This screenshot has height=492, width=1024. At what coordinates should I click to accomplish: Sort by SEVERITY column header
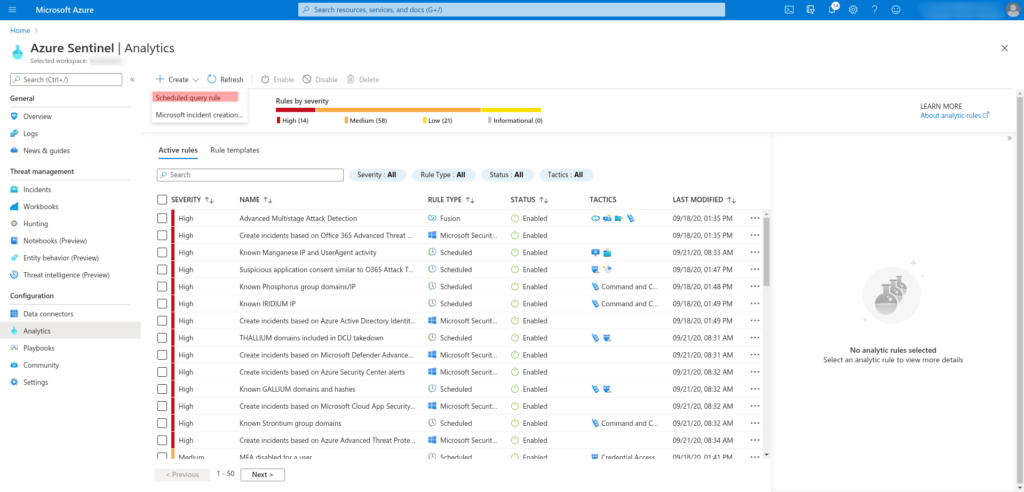[193, 200]
